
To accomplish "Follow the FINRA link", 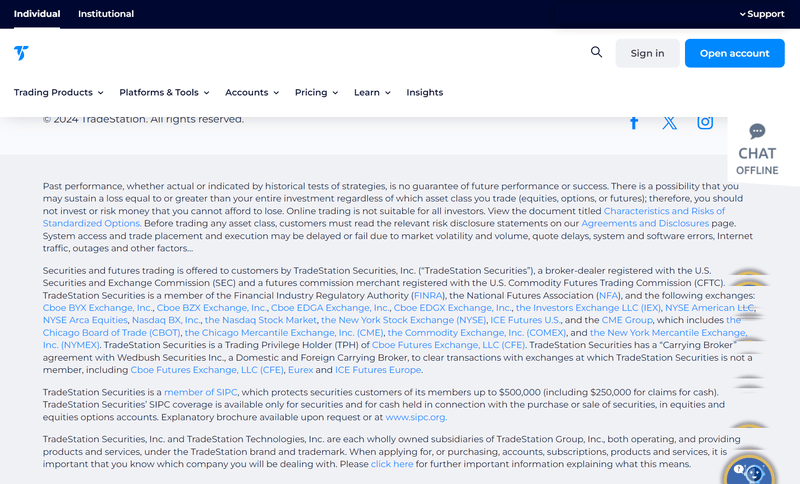I will 428,296.
